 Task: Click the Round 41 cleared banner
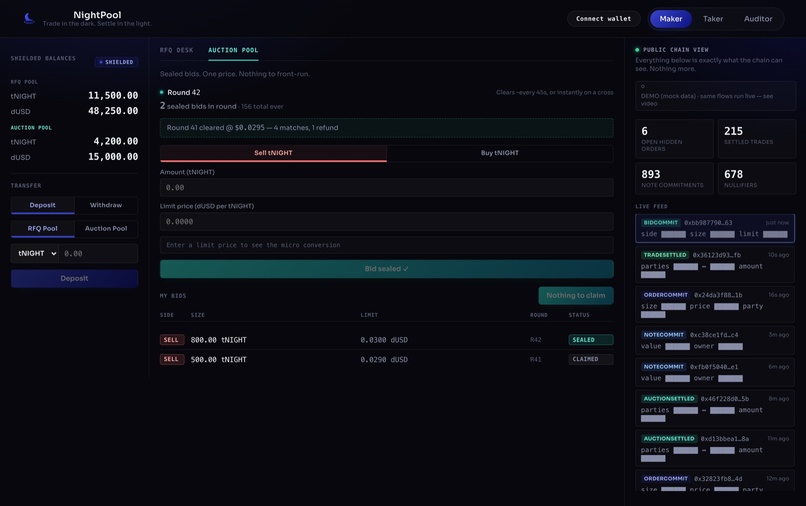pos(387,128)
